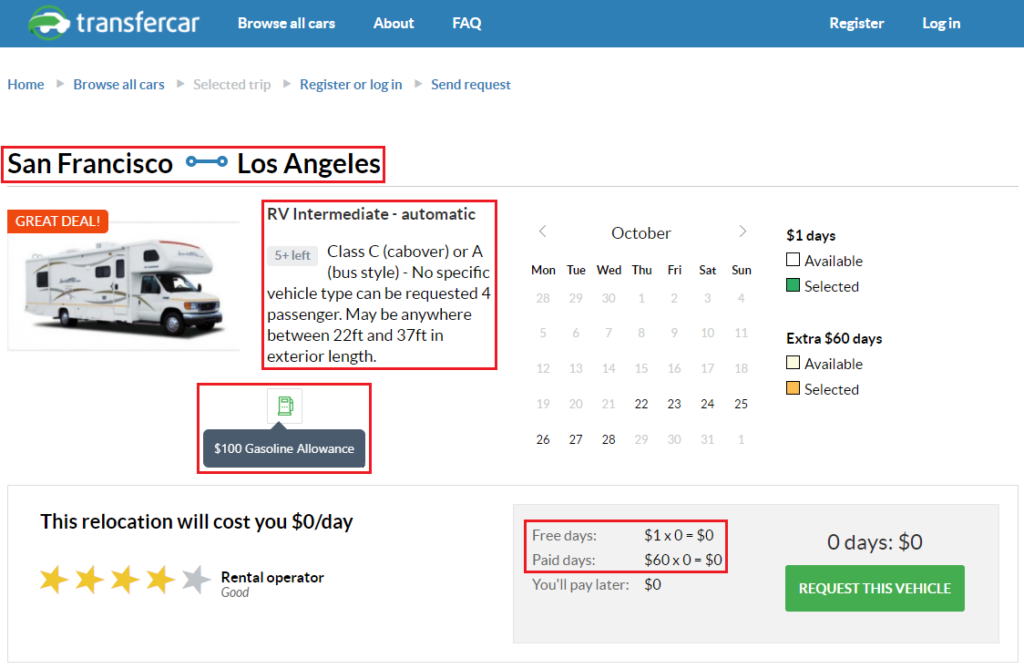Open the Selected trip breadcrumb step
Viewport: 1024px width, 669px height.
[232, 84]
